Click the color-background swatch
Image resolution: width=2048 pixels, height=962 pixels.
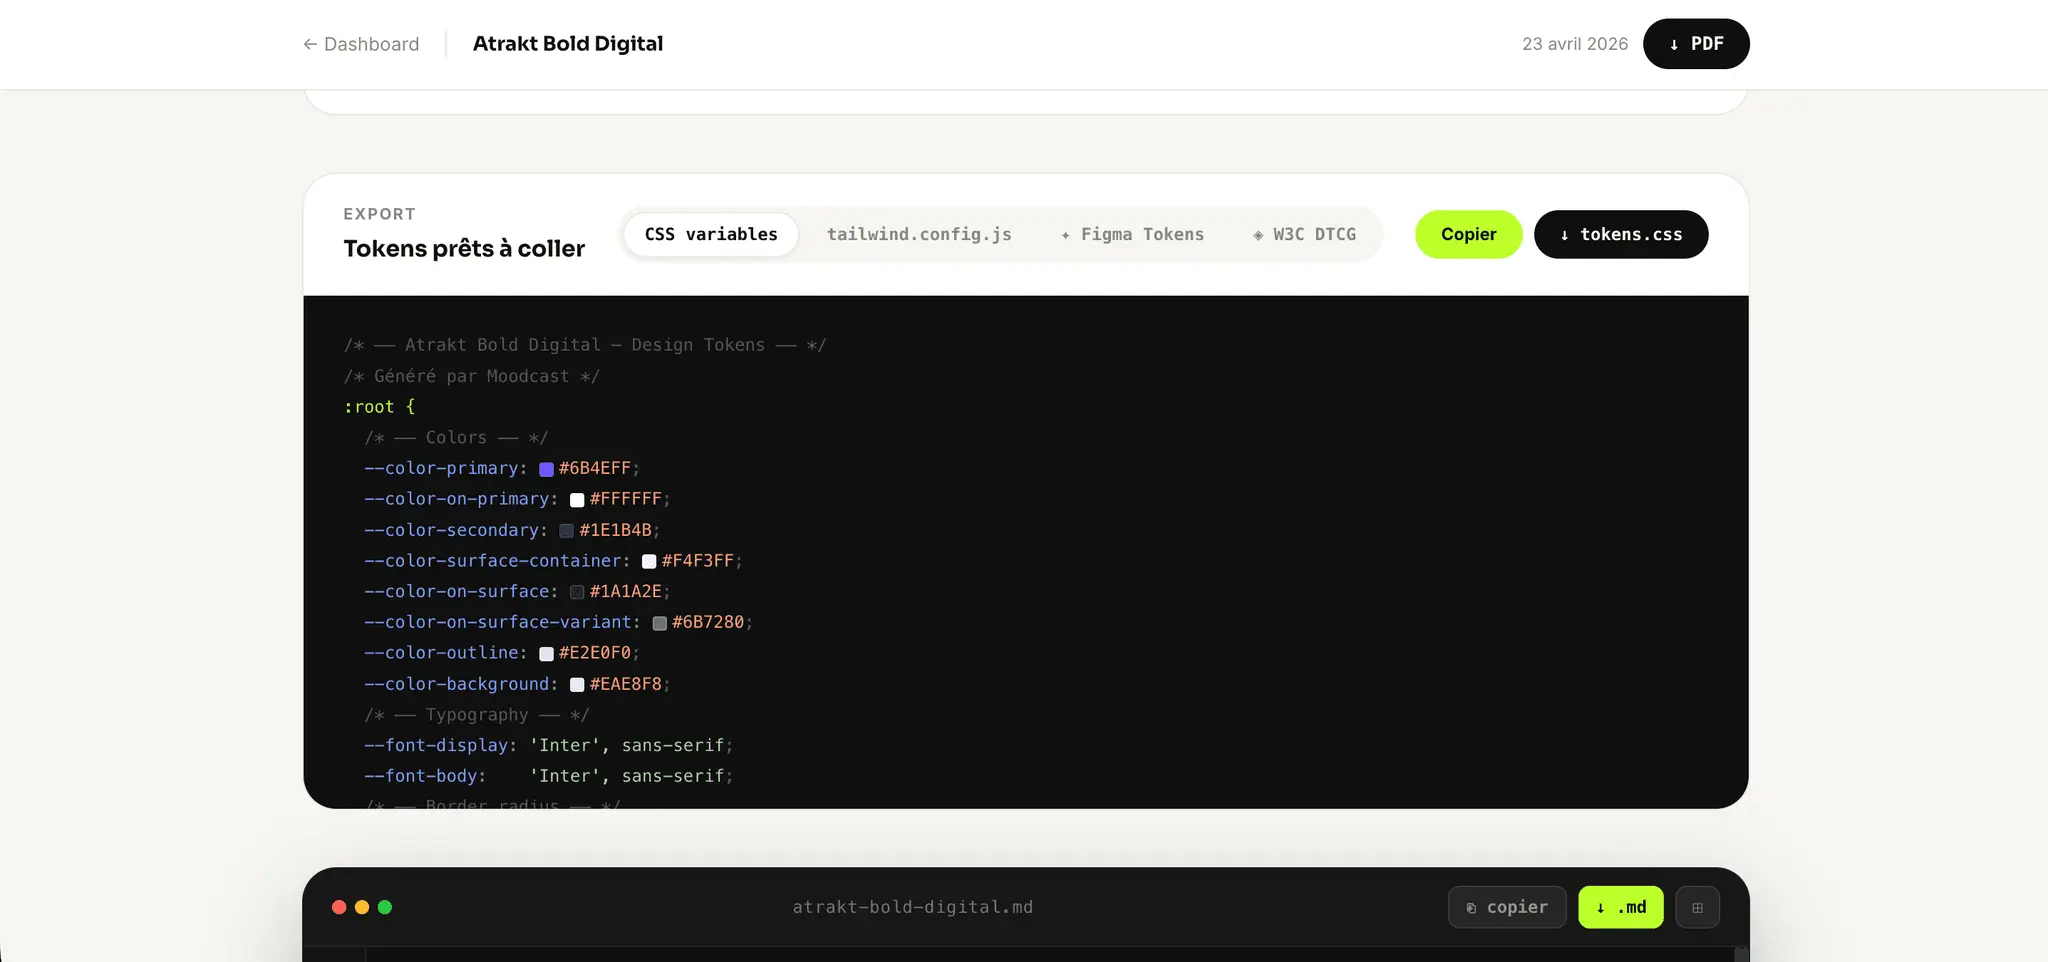(x=577, y=685)
